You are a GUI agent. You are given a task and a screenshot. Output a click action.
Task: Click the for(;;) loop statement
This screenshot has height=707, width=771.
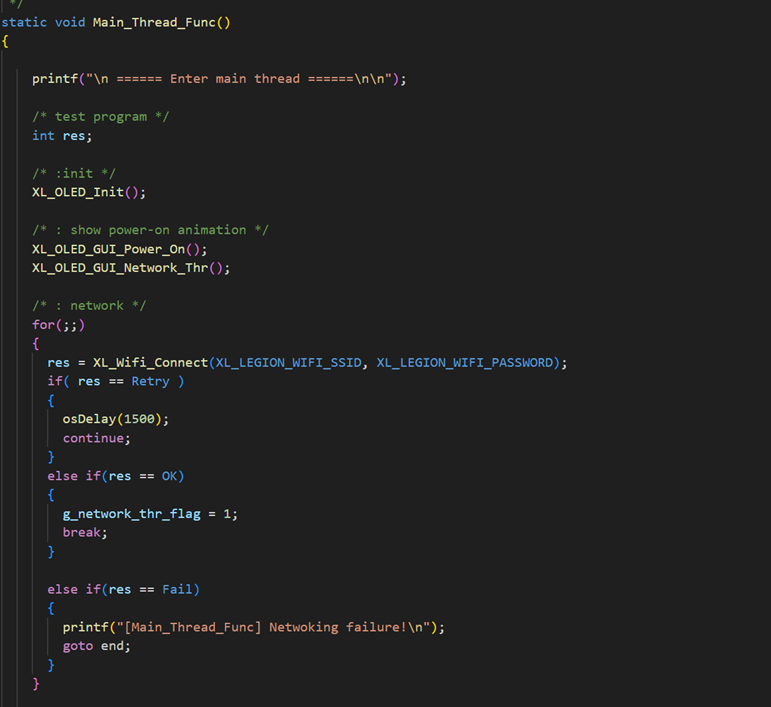pos(59,325)
